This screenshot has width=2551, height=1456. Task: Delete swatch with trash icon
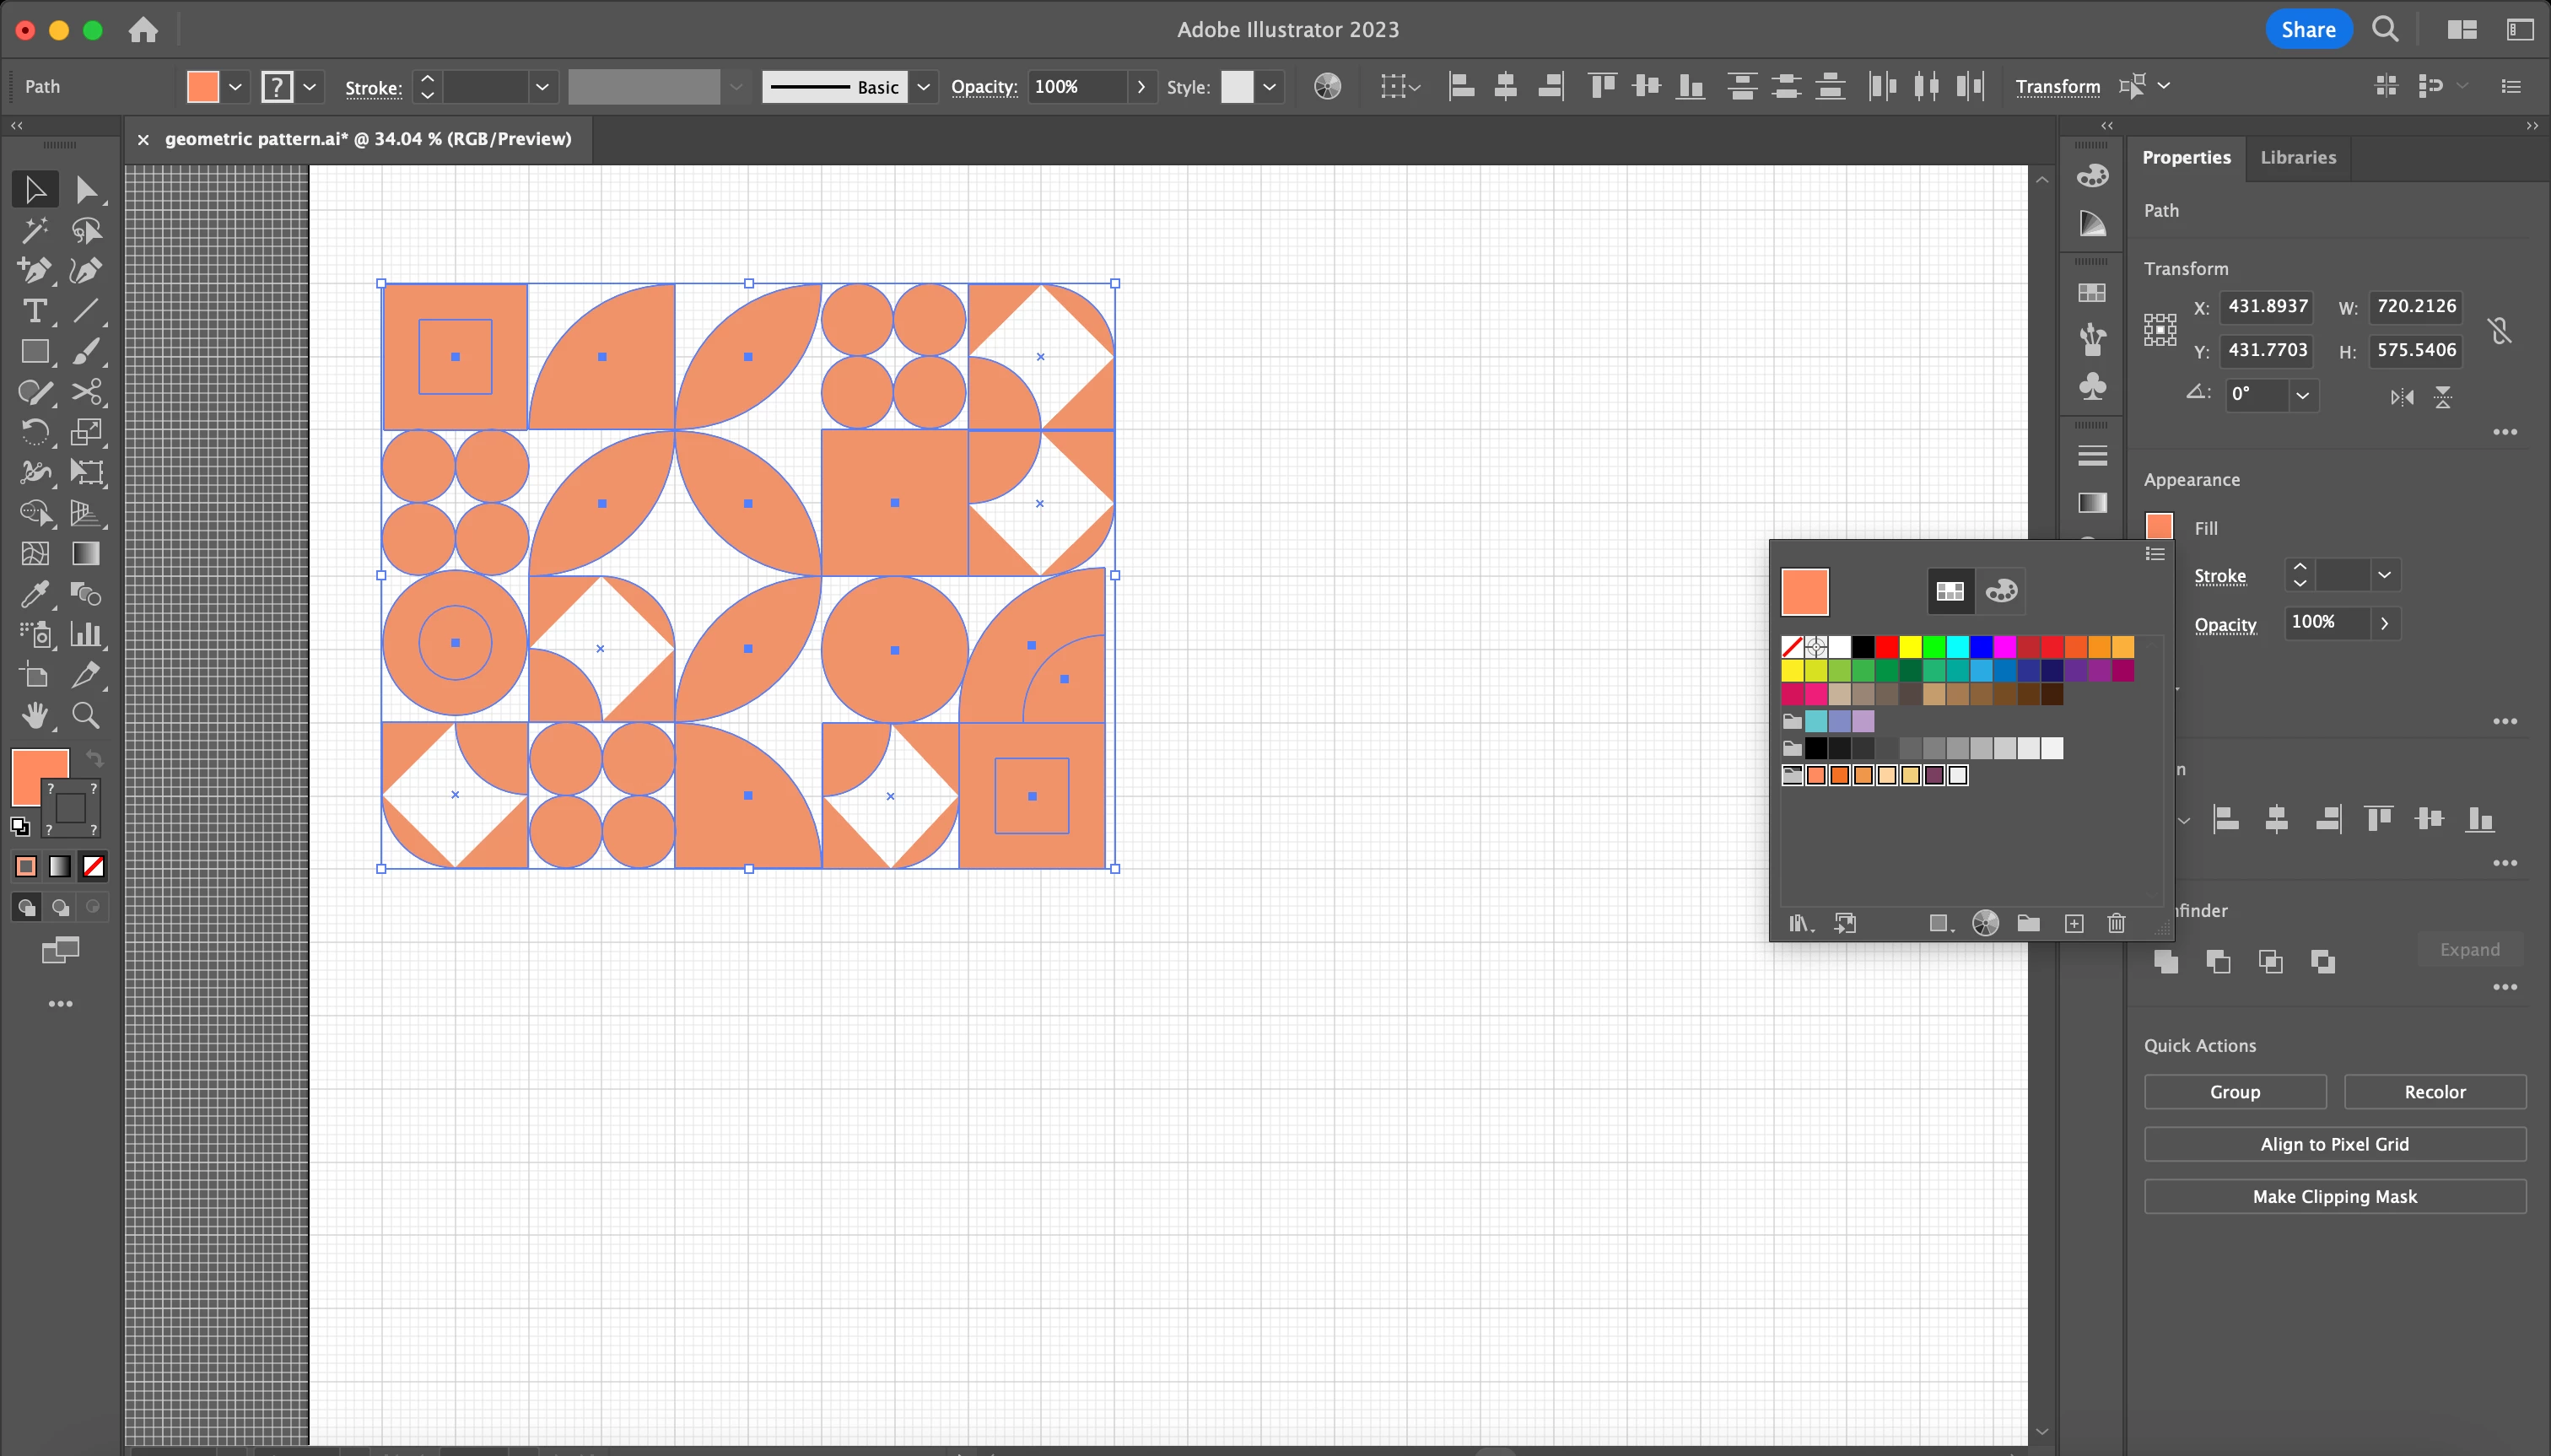click(x=2116, y=923)
